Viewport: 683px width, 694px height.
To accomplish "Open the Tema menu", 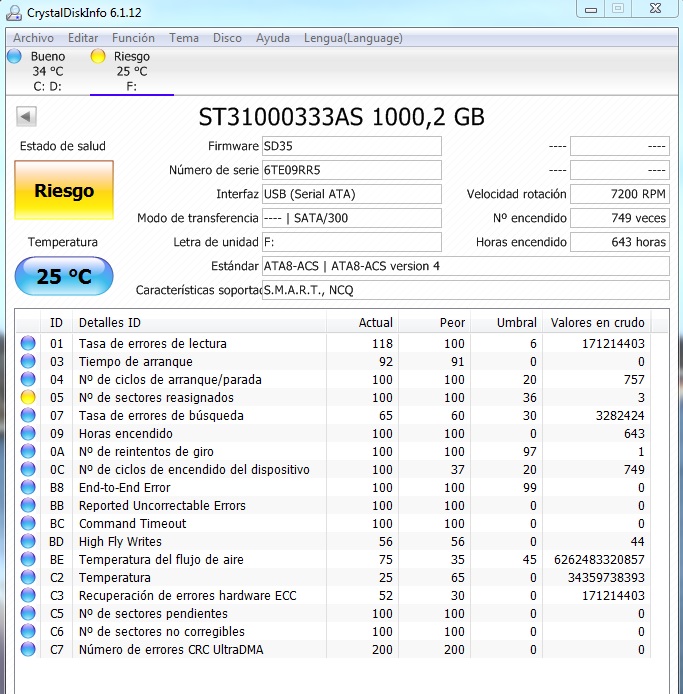I will (x=184, y=38).
